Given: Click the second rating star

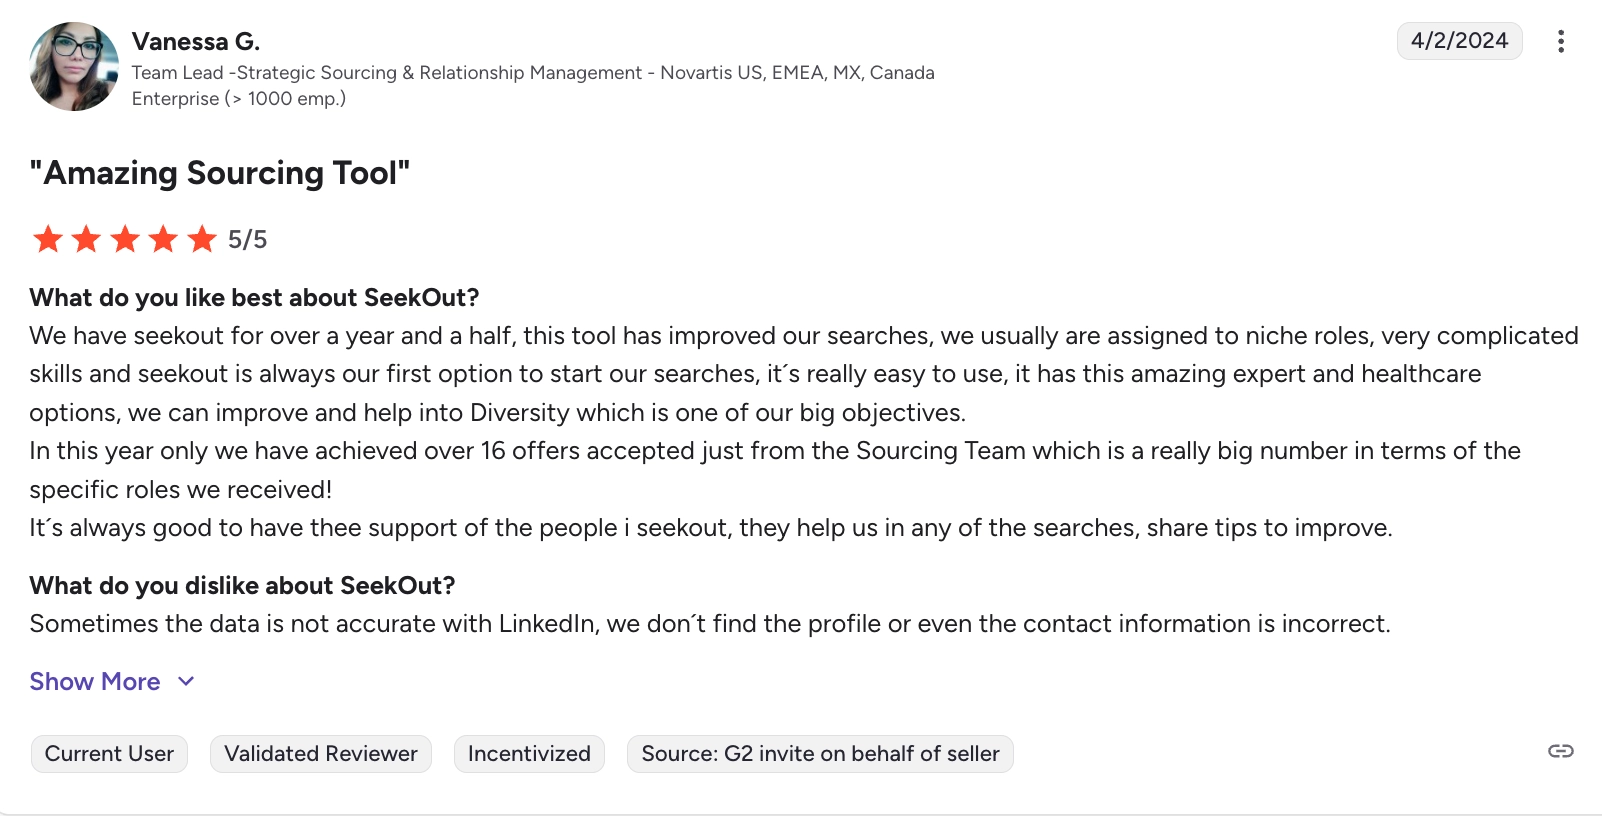Looking at the screenshot, I should coord(87,239).
